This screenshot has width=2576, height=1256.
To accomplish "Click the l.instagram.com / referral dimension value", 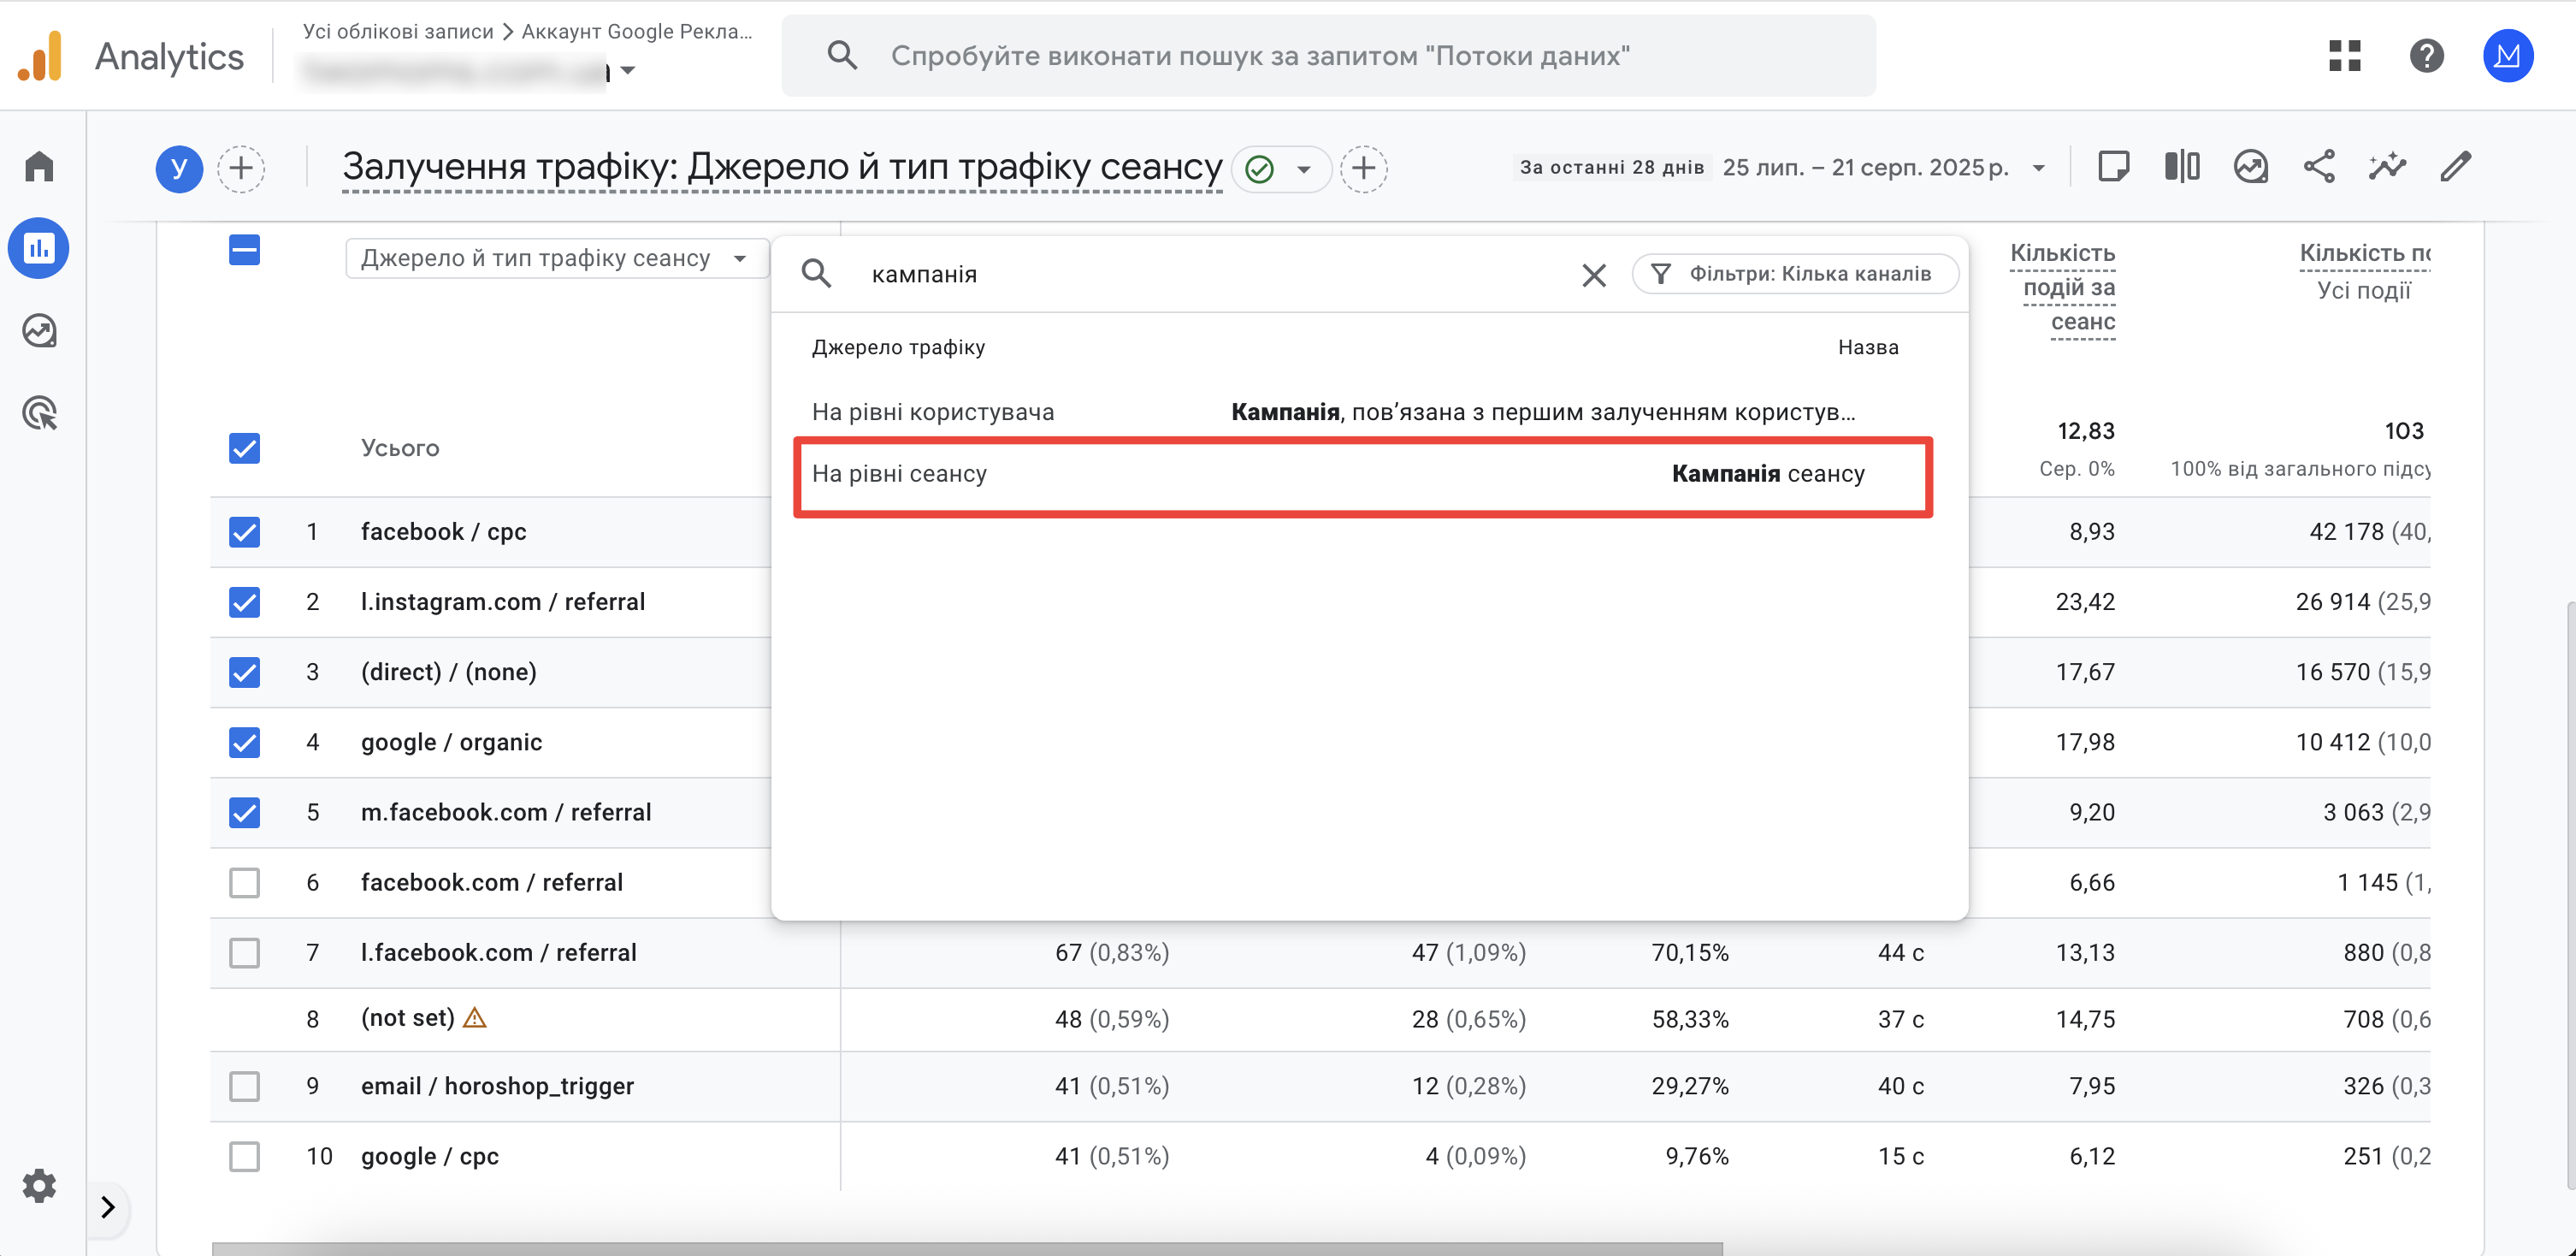I will pyautogui.click(x=503, y=602).
